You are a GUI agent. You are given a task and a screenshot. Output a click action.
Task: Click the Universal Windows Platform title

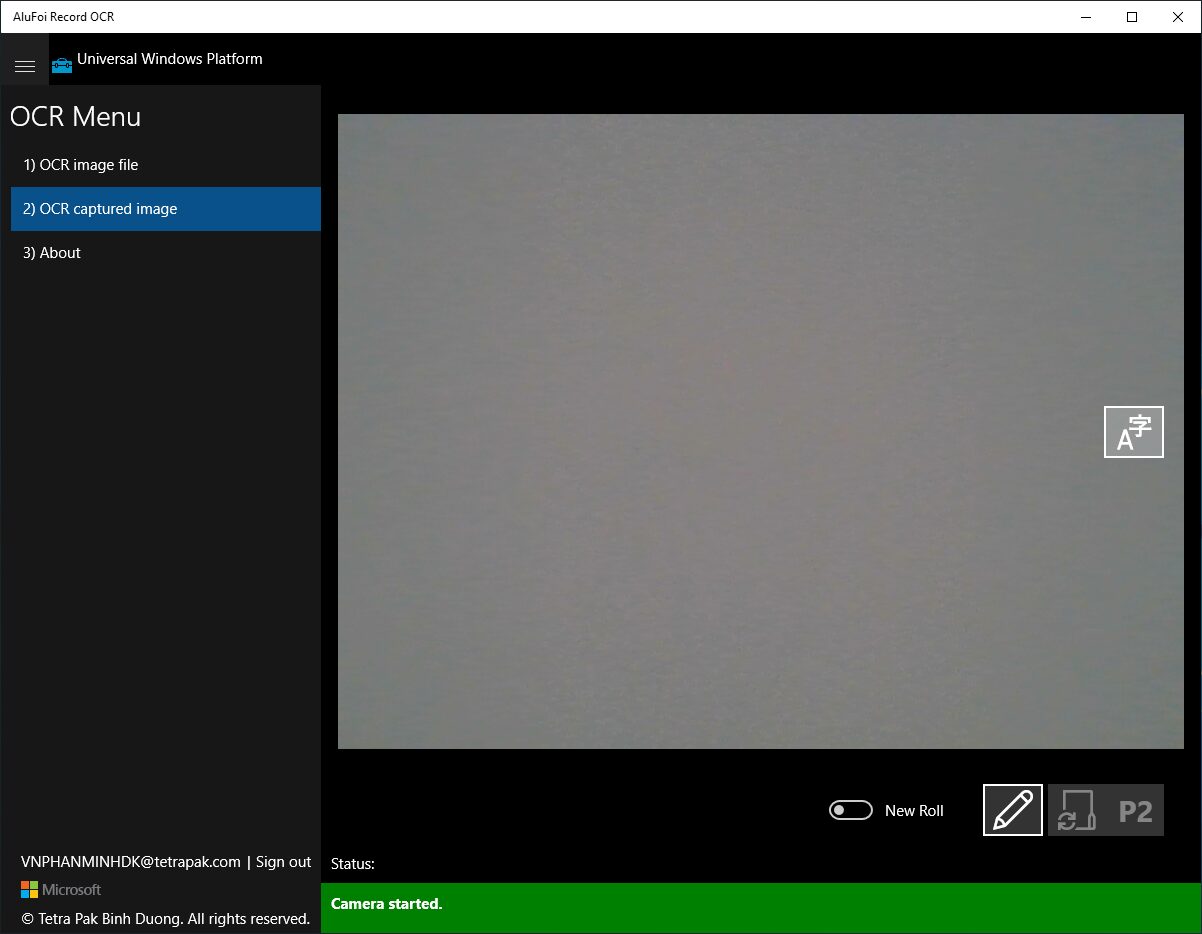pos(170,59)
